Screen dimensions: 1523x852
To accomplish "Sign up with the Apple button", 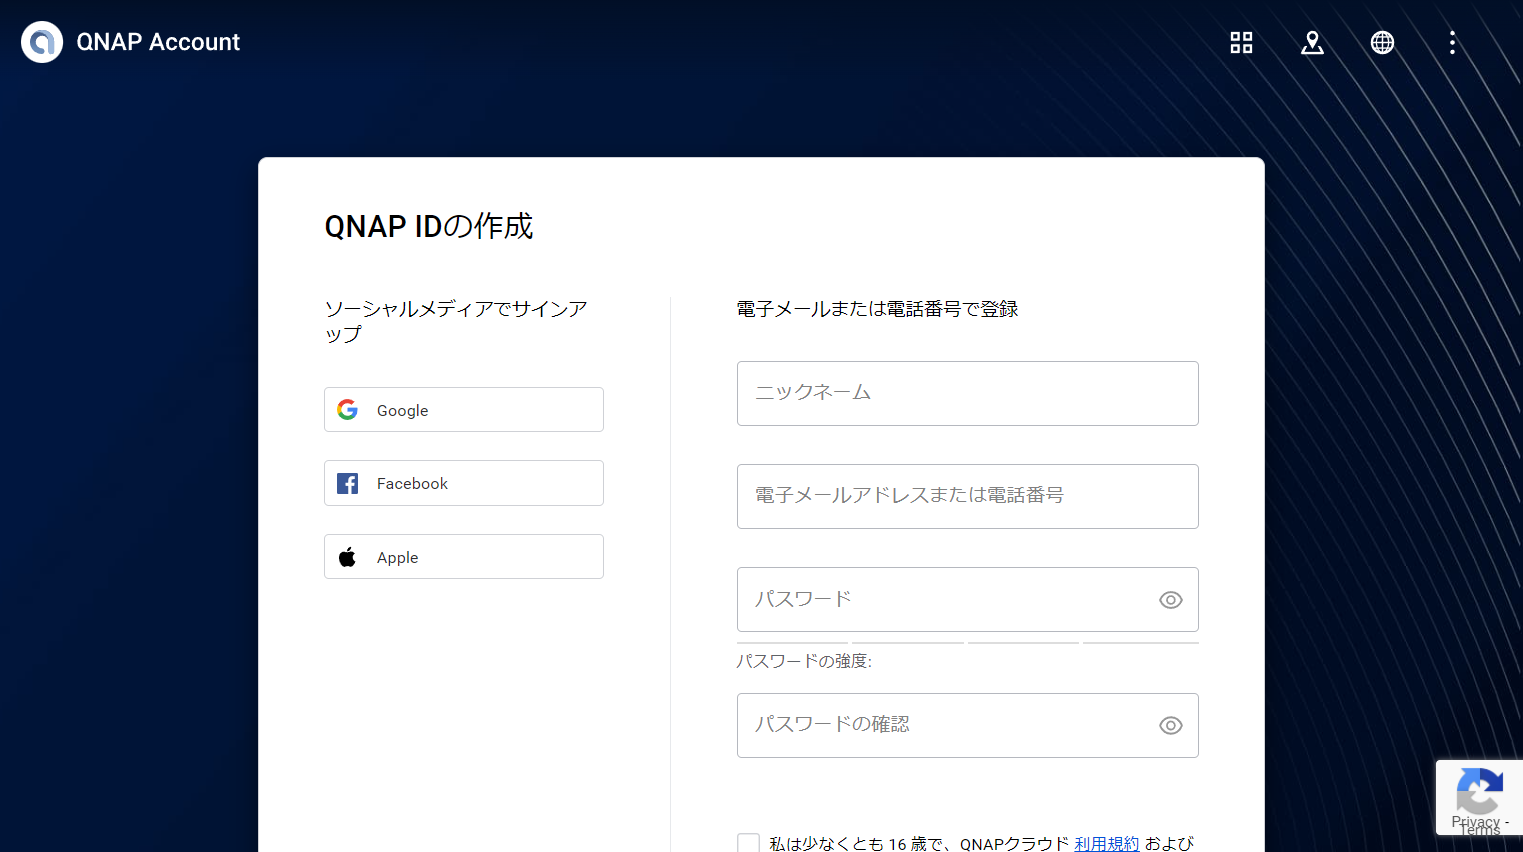I will 464,557.
